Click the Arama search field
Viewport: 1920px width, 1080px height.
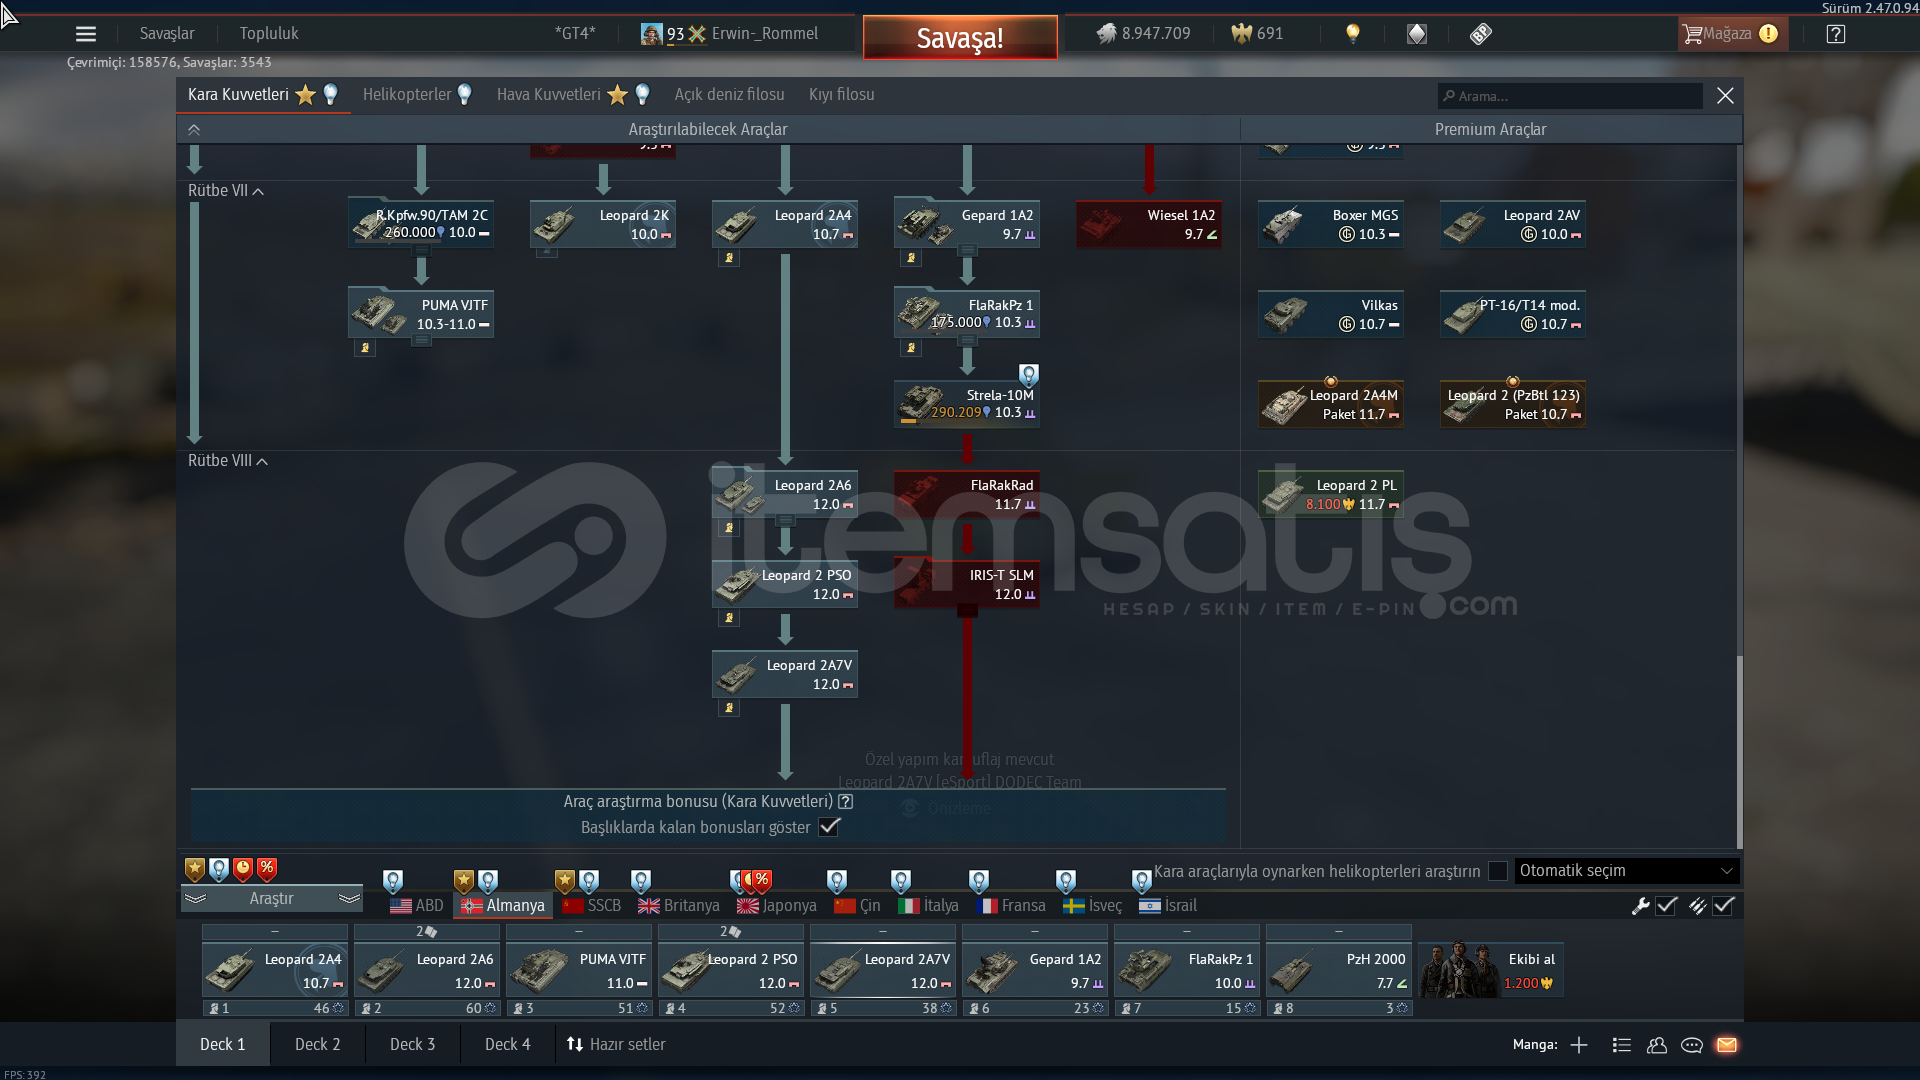1570,96
